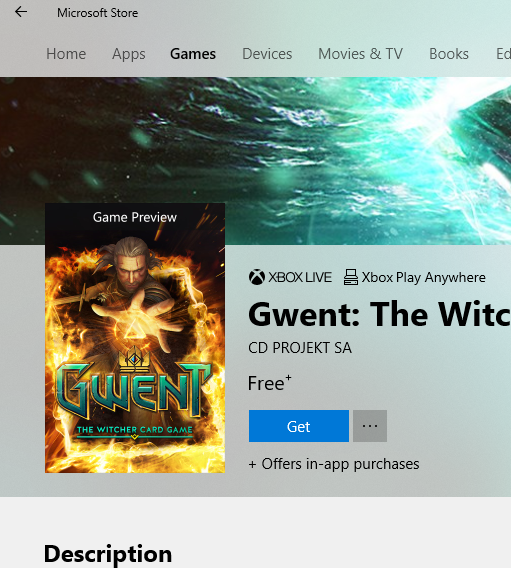Open the more options ellipsis button
511x568 pixels.
tap(370, 426)
